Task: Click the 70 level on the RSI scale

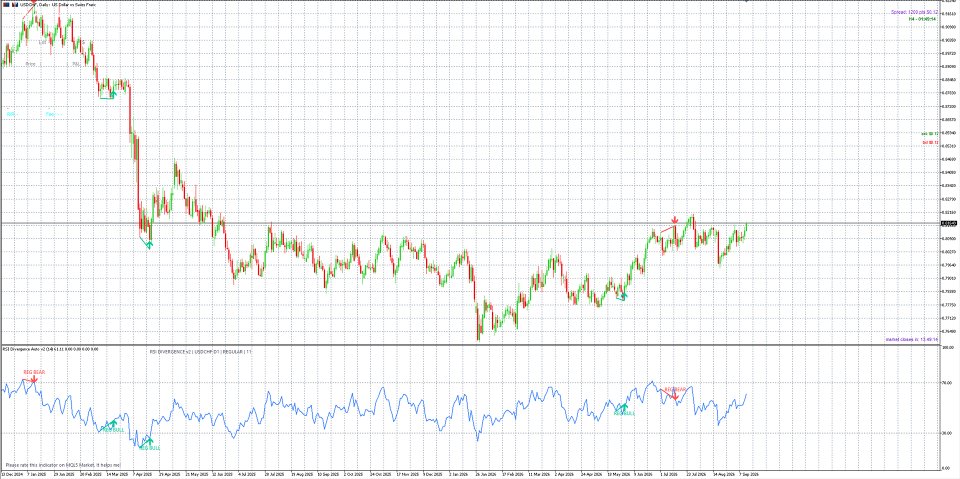Action: pos(947,383)
